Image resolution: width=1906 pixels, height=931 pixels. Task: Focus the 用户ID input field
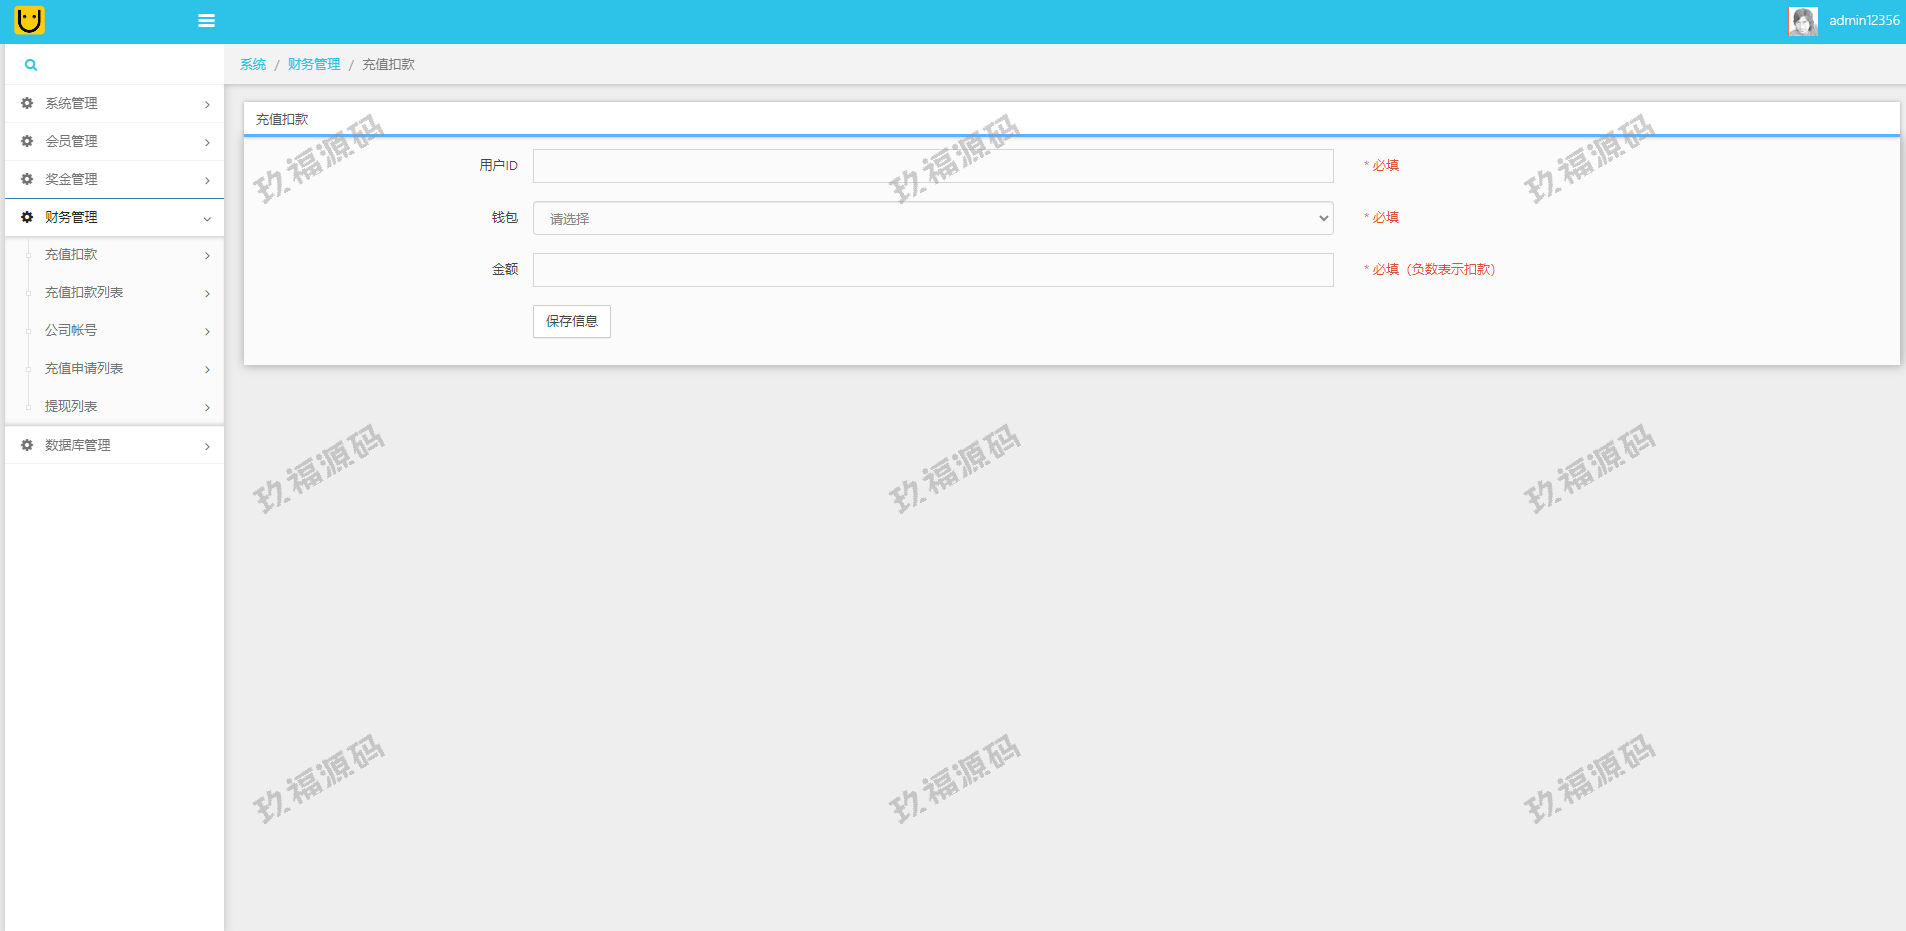pyautogui.click(x=932, y=166)
